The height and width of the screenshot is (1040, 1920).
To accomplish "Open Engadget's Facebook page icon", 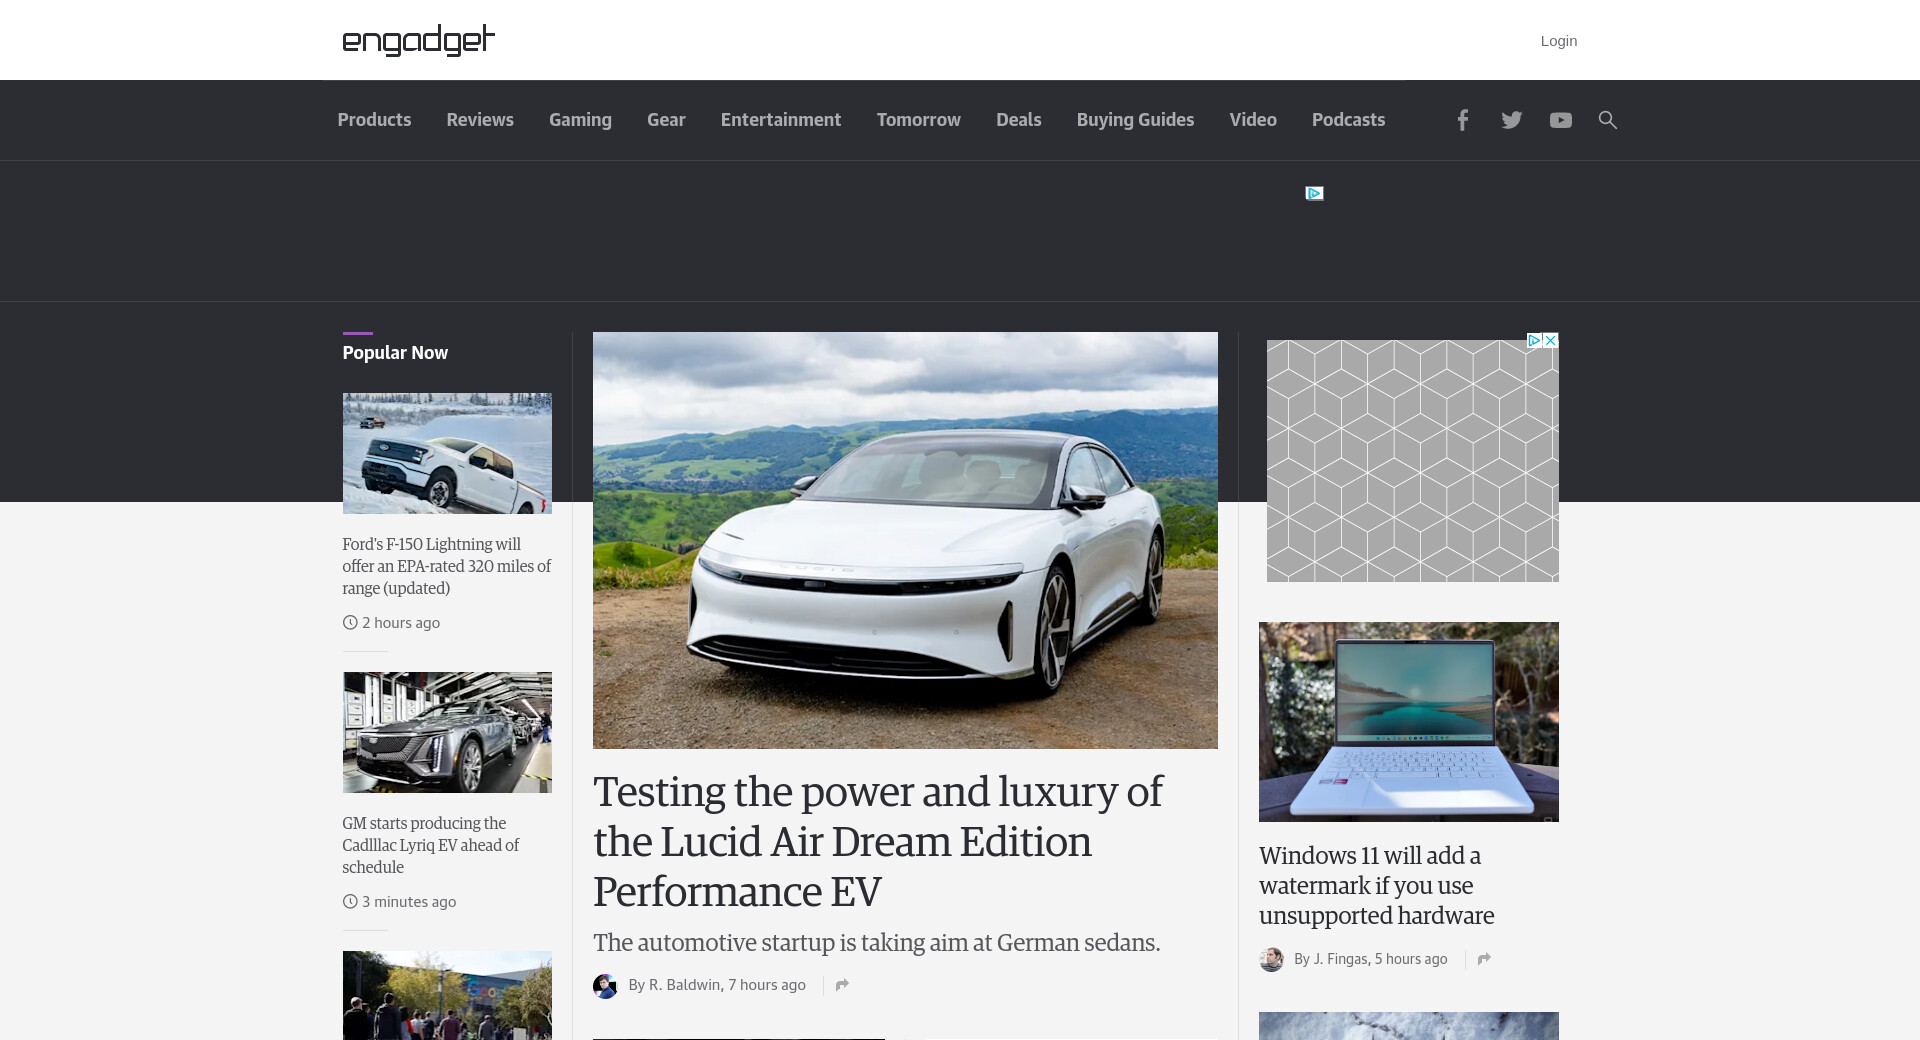I will pos(1462,120).
